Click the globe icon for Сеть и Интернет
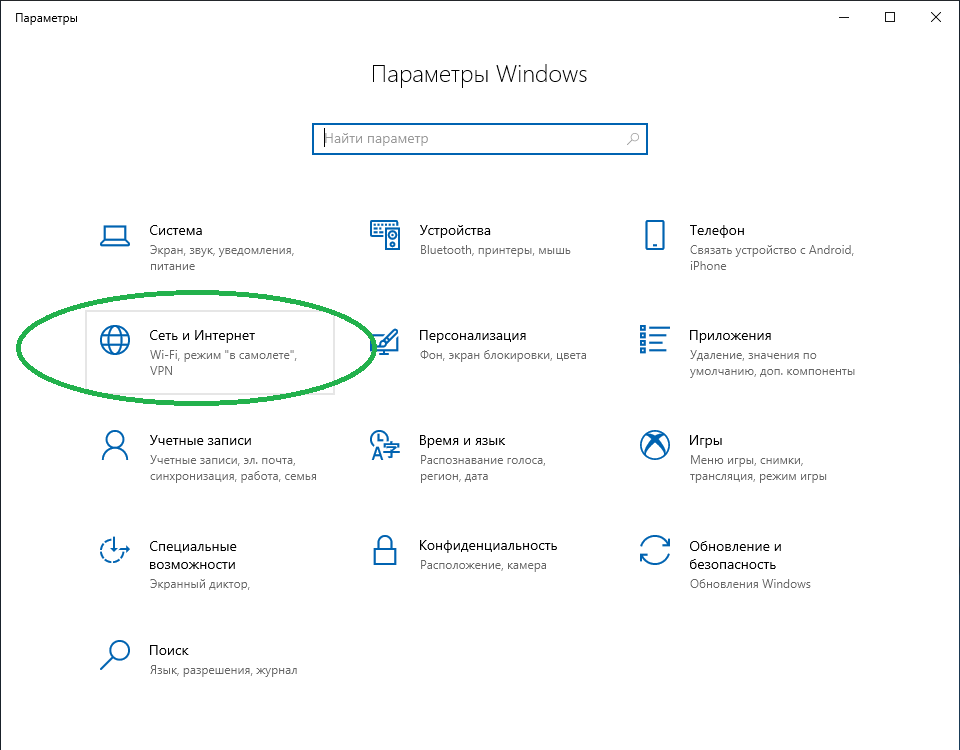 (115, 340)
